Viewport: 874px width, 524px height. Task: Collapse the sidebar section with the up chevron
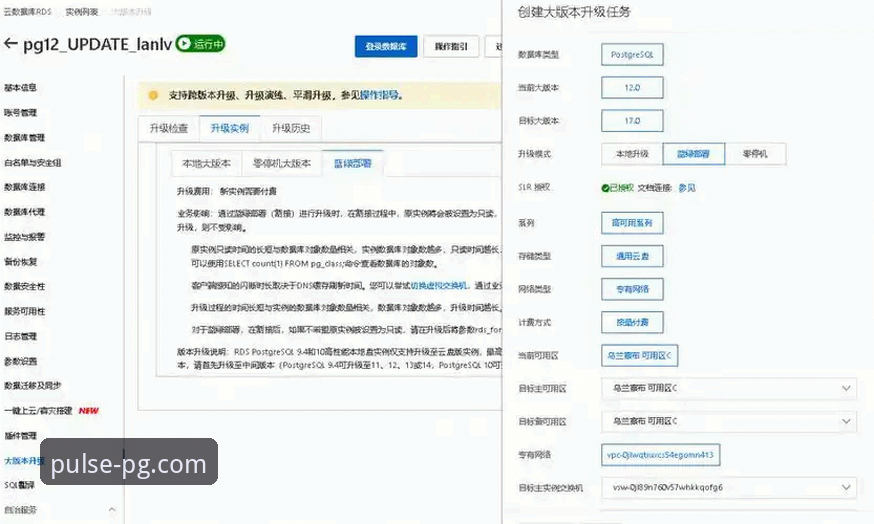point(112,510)
